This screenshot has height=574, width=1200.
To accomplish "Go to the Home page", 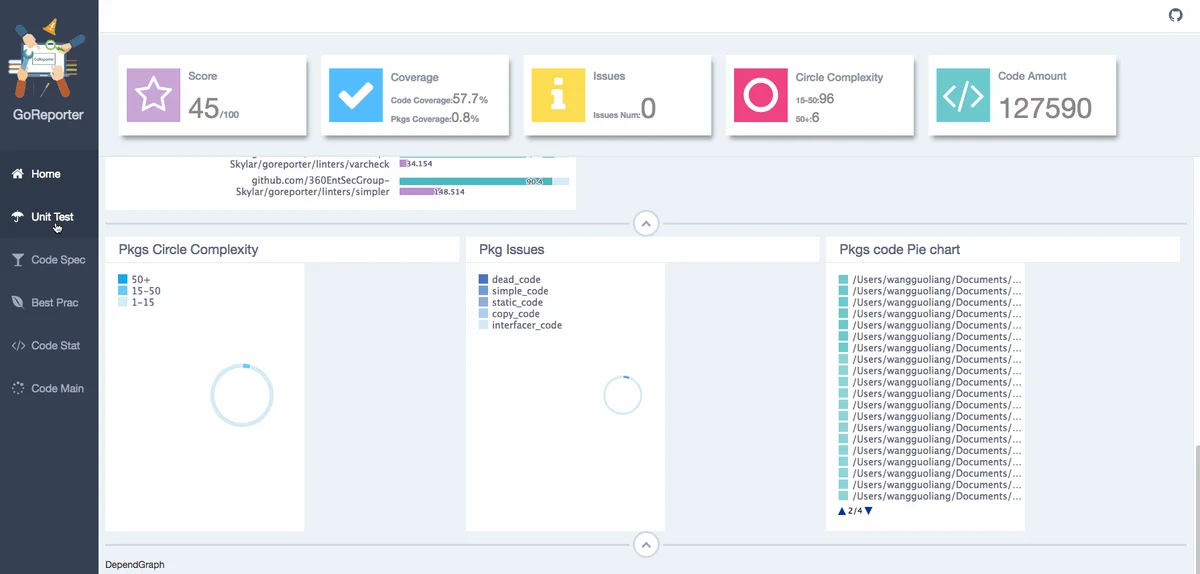I will click(49, 174).
